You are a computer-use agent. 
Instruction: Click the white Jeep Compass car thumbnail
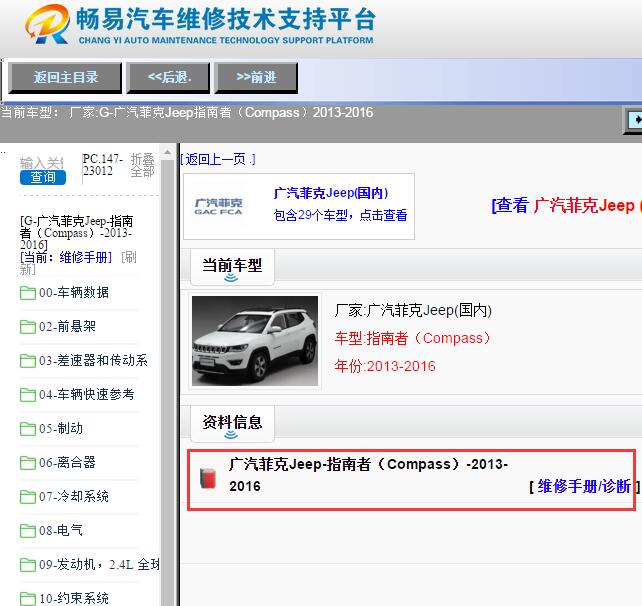(255, 341)
